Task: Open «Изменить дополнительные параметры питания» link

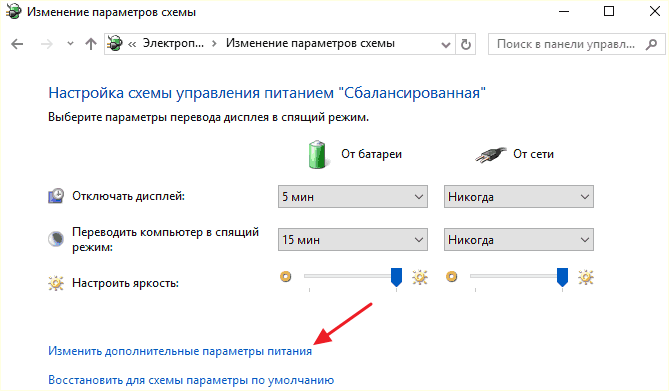Action: click(180, 351)
